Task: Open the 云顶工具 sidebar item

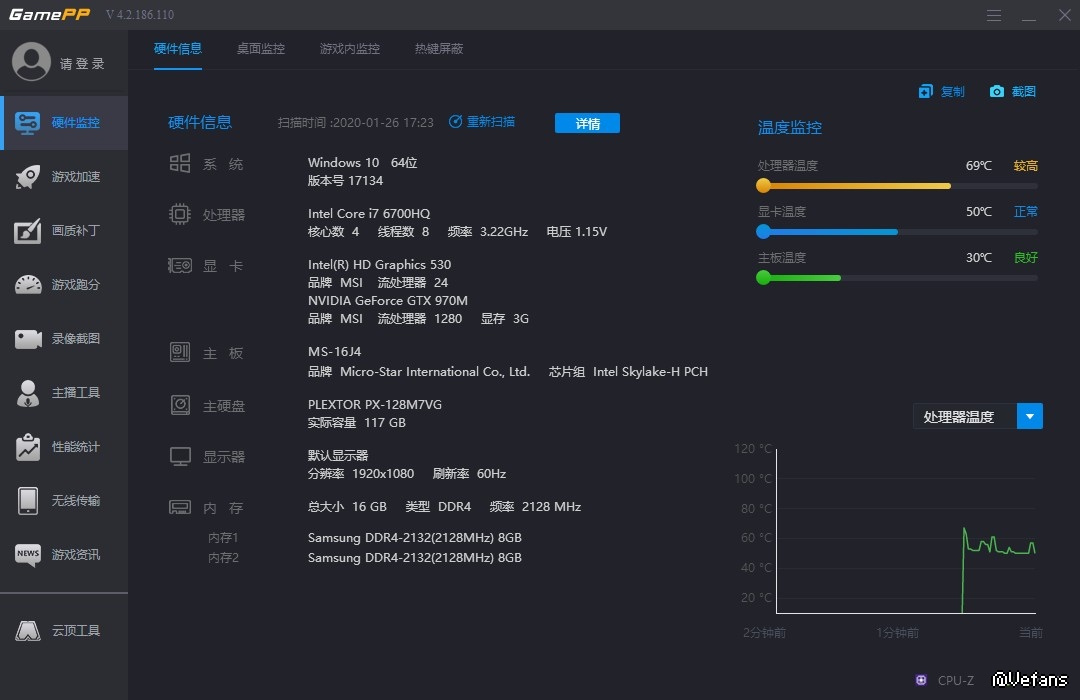Action: click(x=64, y=631)
